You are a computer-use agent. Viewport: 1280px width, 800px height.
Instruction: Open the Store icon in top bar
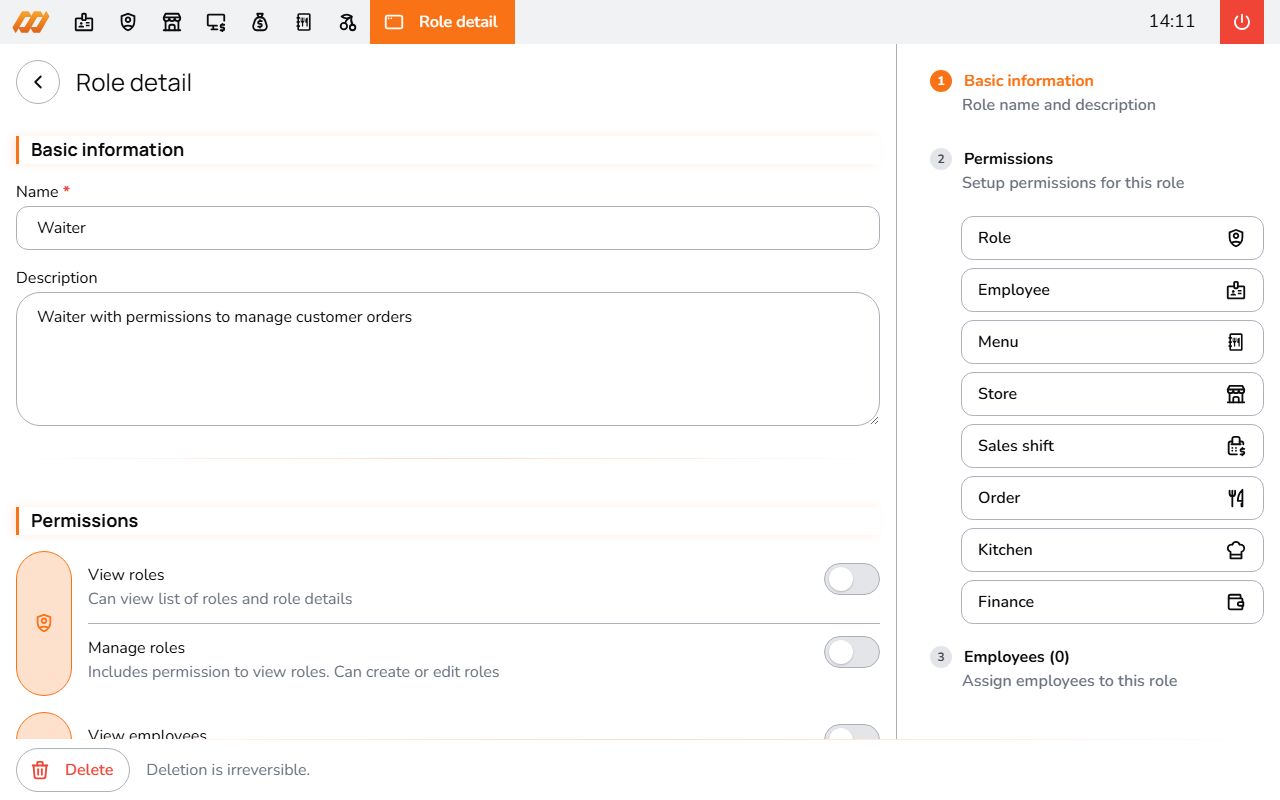tap(172, 22)
